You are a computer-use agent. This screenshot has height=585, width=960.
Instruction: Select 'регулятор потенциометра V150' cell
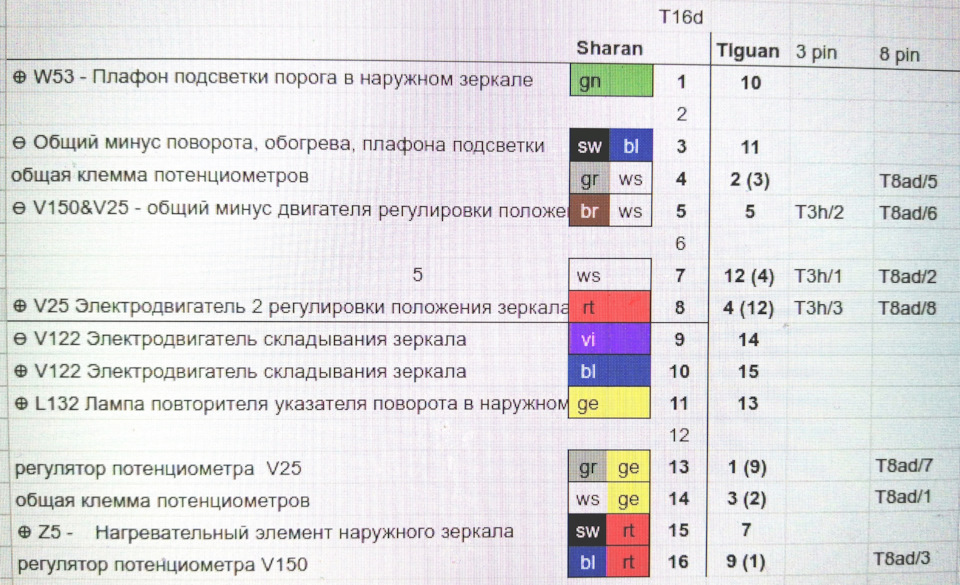[162, 564]
